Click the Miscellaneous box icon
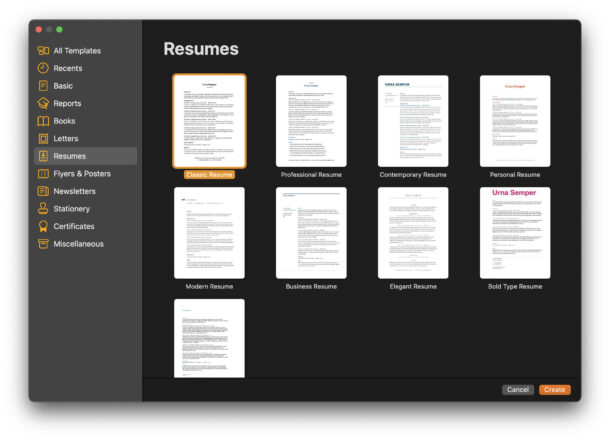The height and width of the screenshot is (440, 610). coord(43,244)
